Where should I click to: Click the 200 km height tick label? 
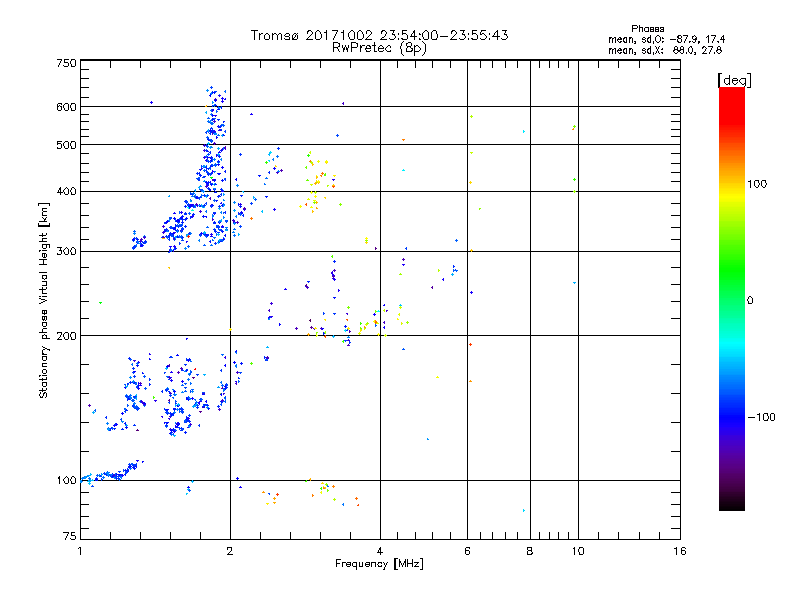click(x=66, y=335)
